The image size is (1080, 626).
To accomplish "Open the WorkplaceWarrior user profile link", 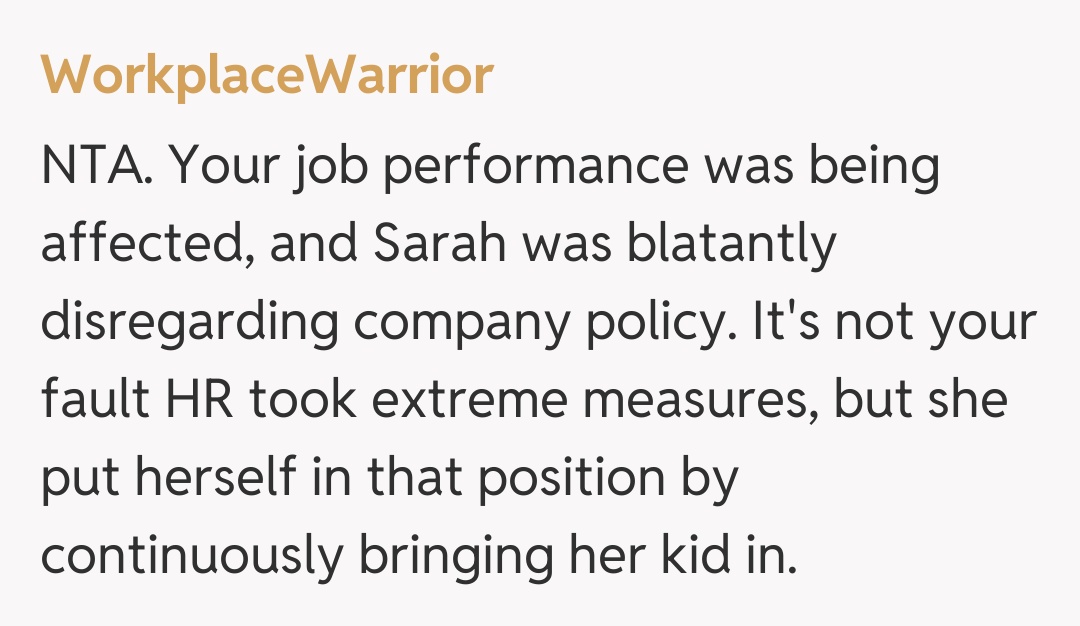I will click(267, 76).
